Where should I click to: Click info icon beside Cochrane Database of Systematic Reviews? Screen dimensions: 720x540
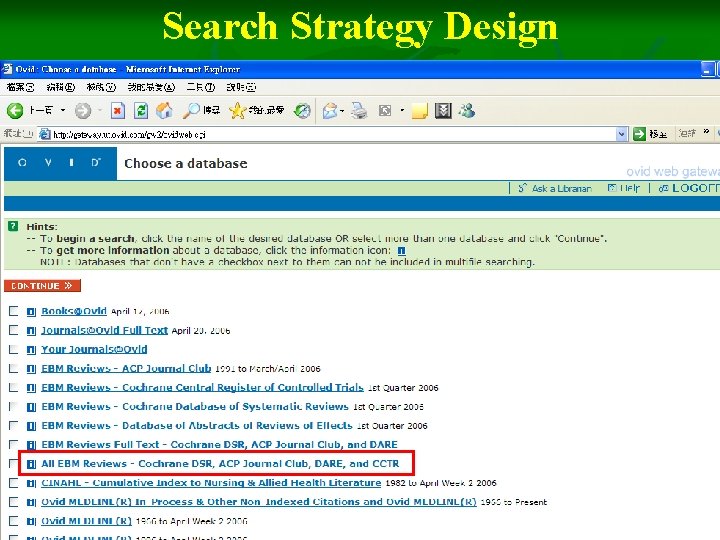point(31,407)
